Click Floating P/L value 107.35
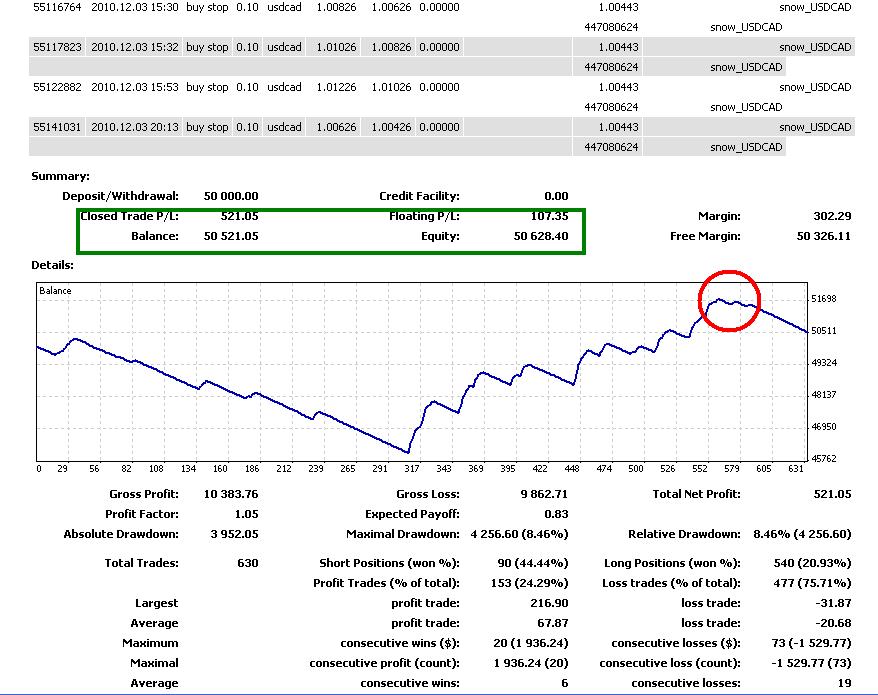Viewport: 878px width, 695px height. click(x=549, y=216)
